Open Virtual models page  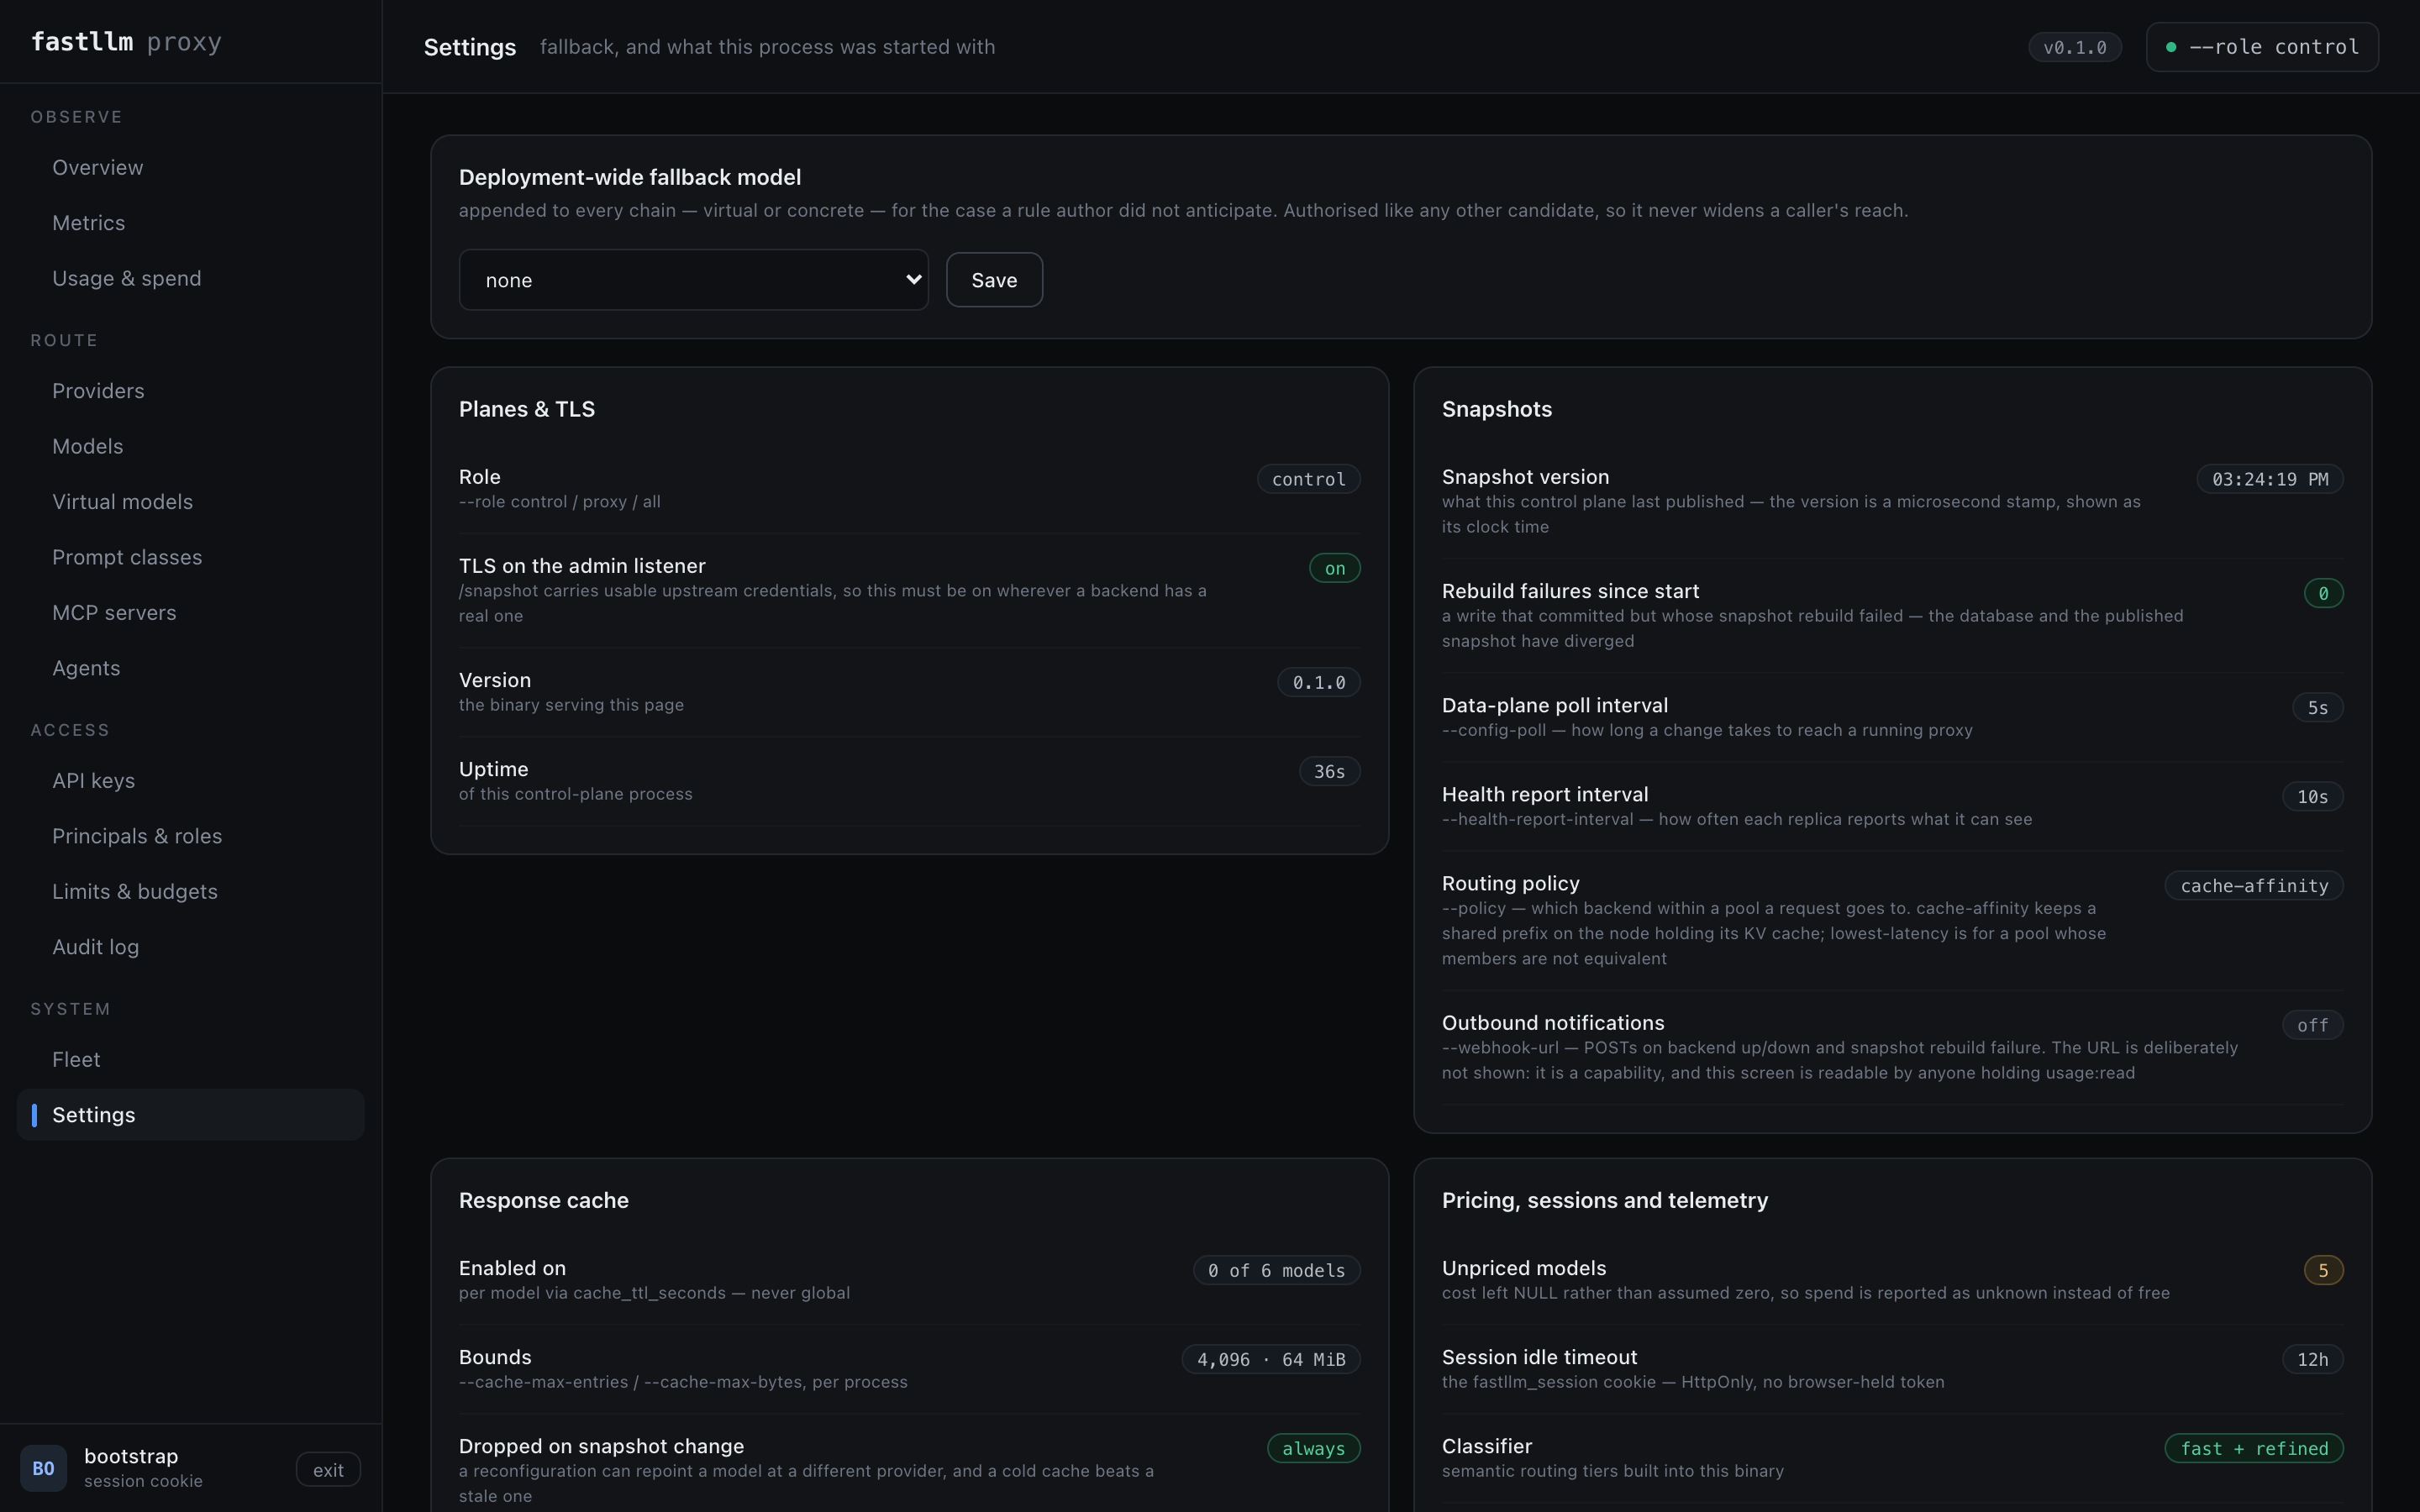(x=190, y=502)
